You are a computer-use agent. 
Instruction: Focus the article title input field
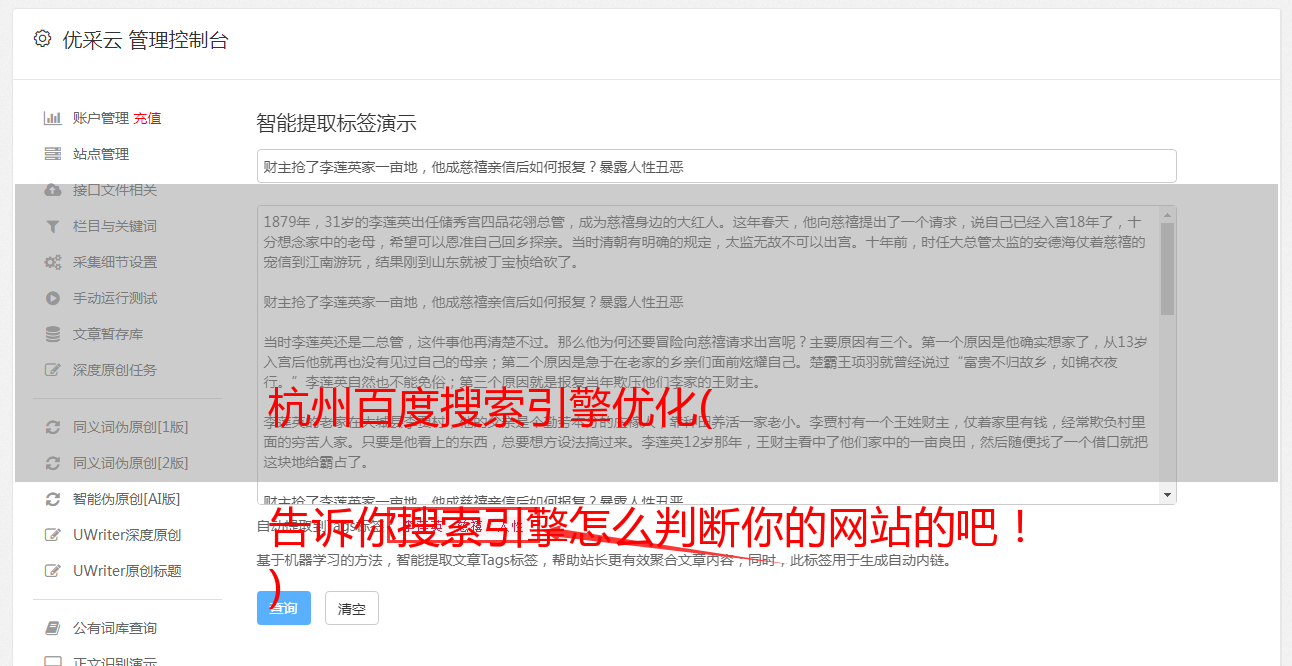coord(716,166)
